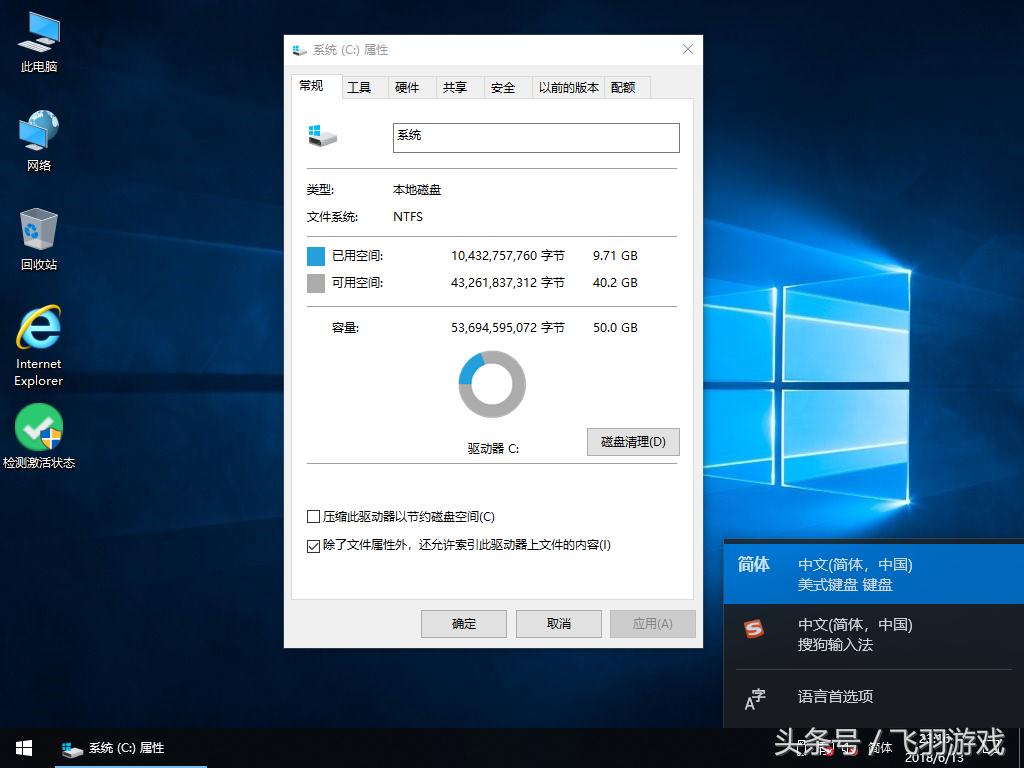The height and width of the screenshot is (768, 1024).
Task: Click the drive icon beside the name field
Action: point(322,136)
